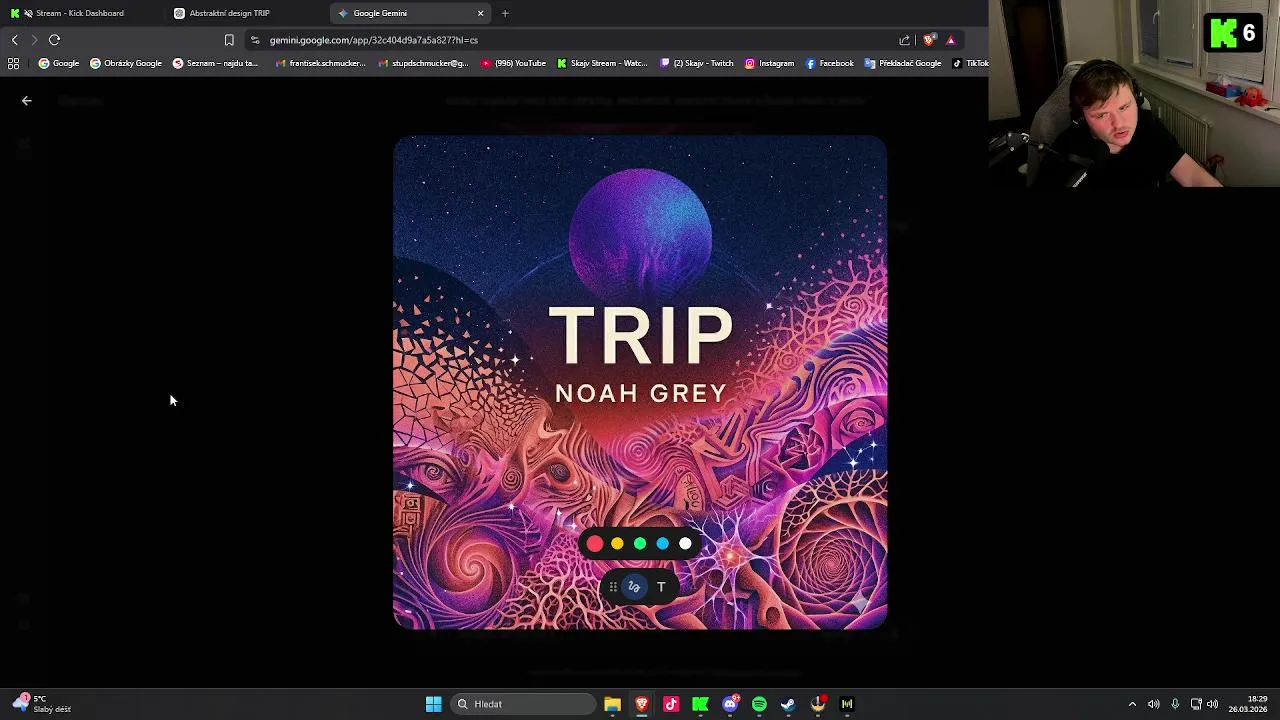Pick the blue drawing color

[662, 544]
